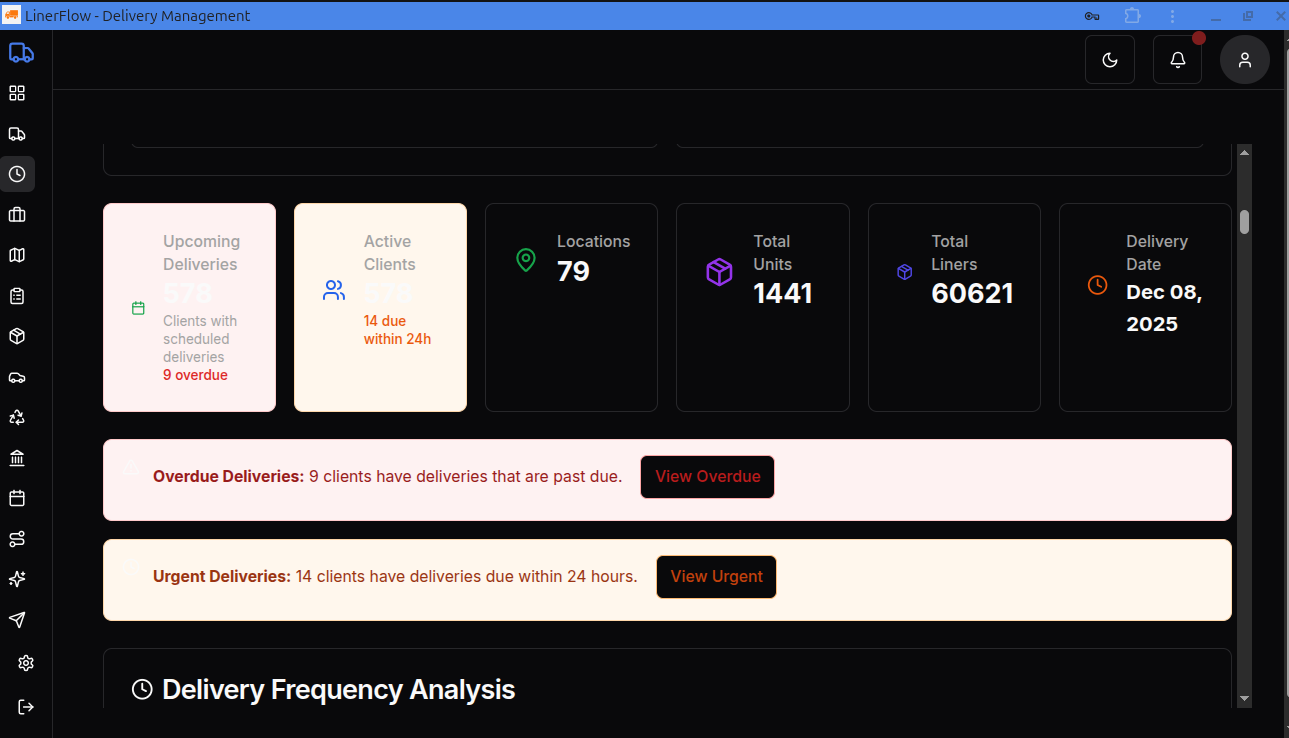Viewport: 1289px width, 738px height.
Task: Open the settings gear in sidebar
Action: [25, 662]
